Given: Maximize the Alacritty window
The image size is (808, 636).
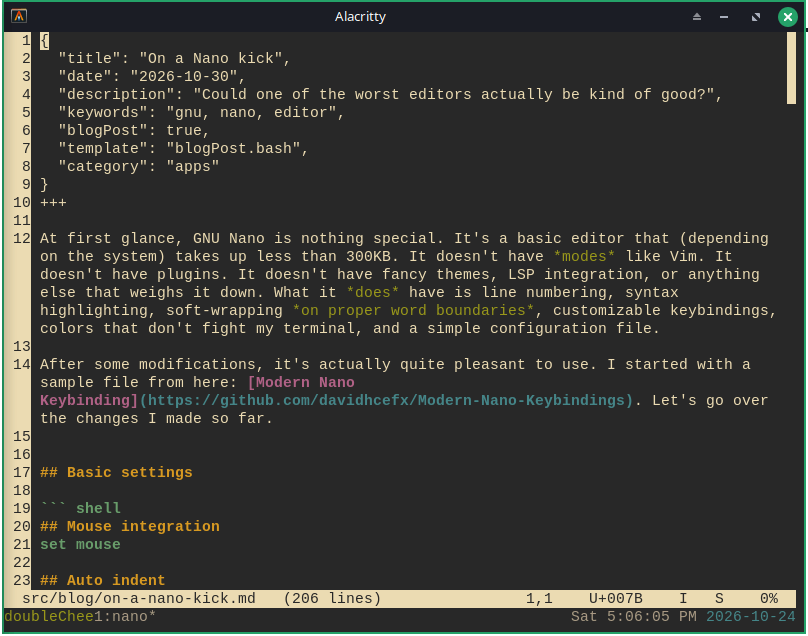Looking at the screenshot, I should point(755,17).
